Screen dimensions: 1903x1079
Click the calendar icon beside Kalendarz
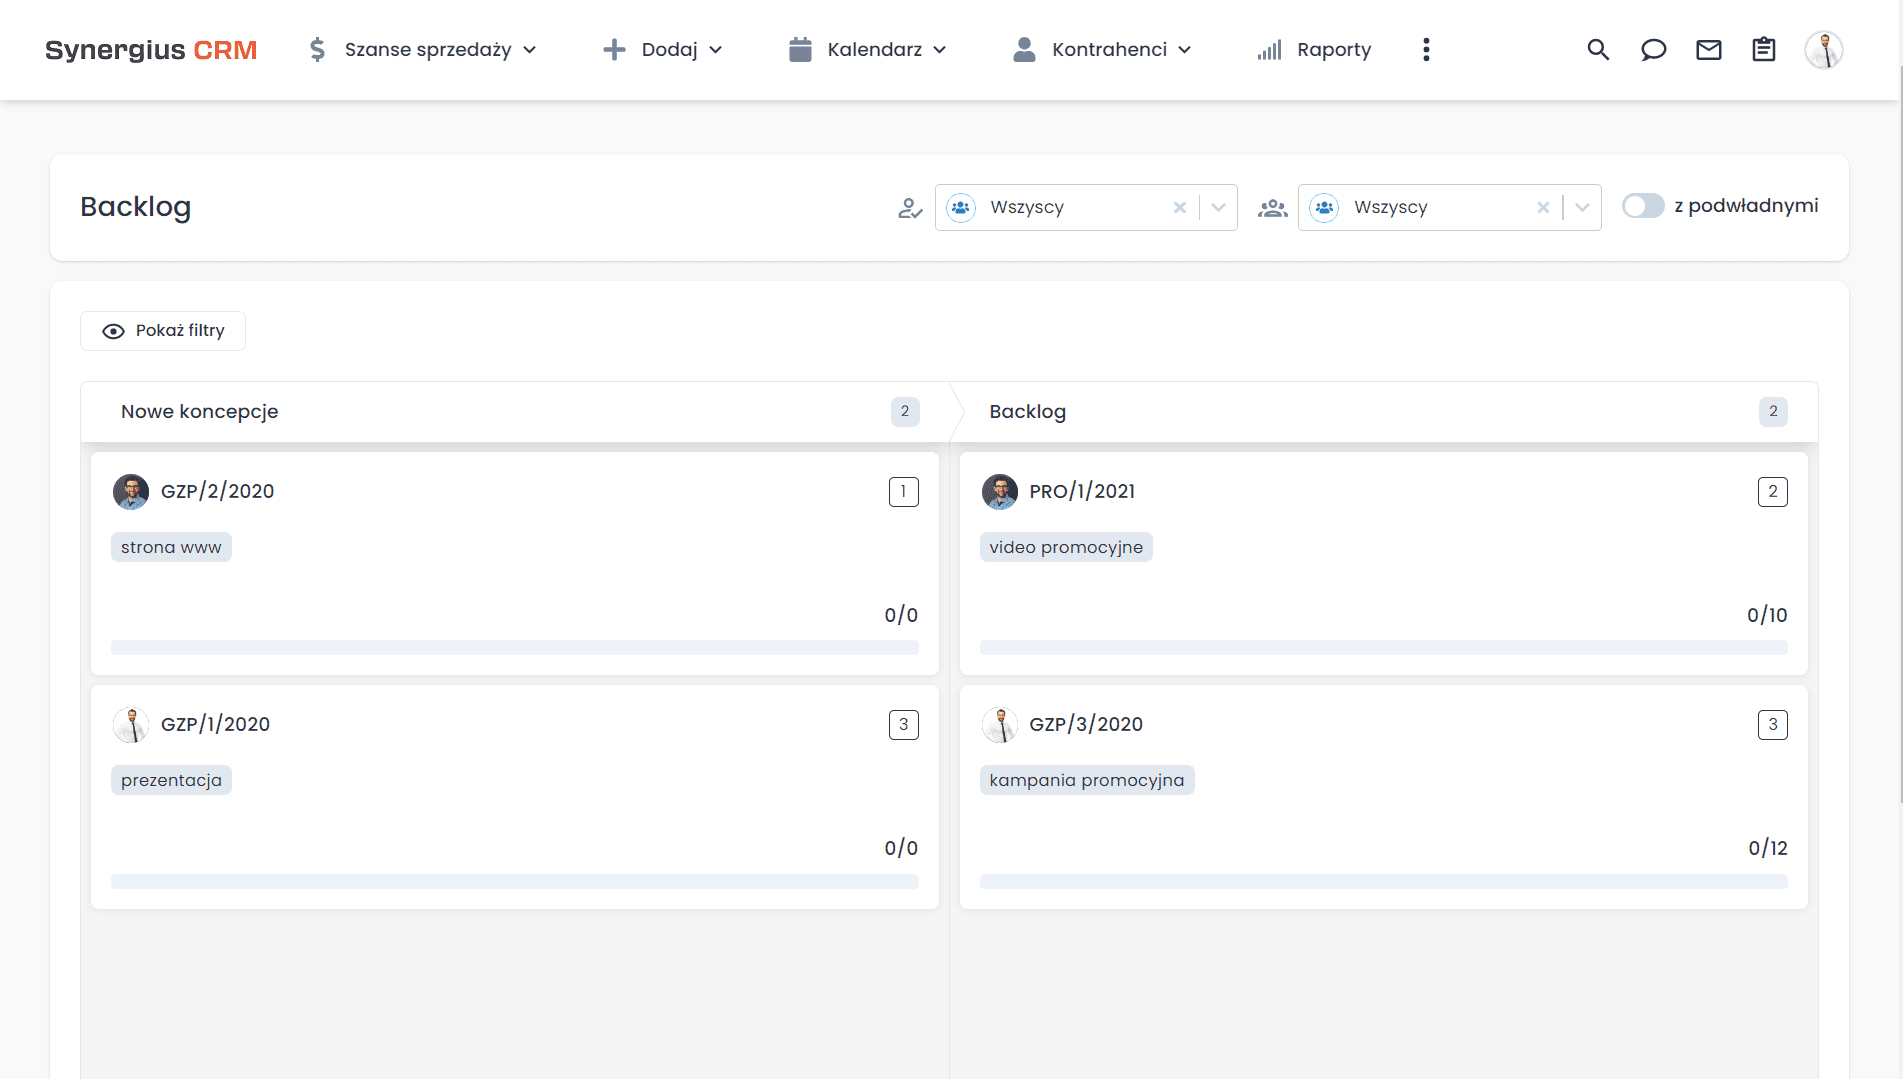(x=800, y=48)
